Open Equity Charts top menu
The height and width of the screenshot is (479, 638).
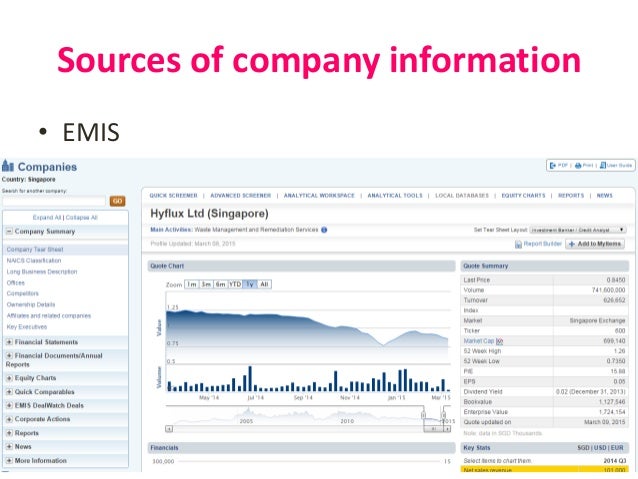pyautogui.click(x=523, y=196)
